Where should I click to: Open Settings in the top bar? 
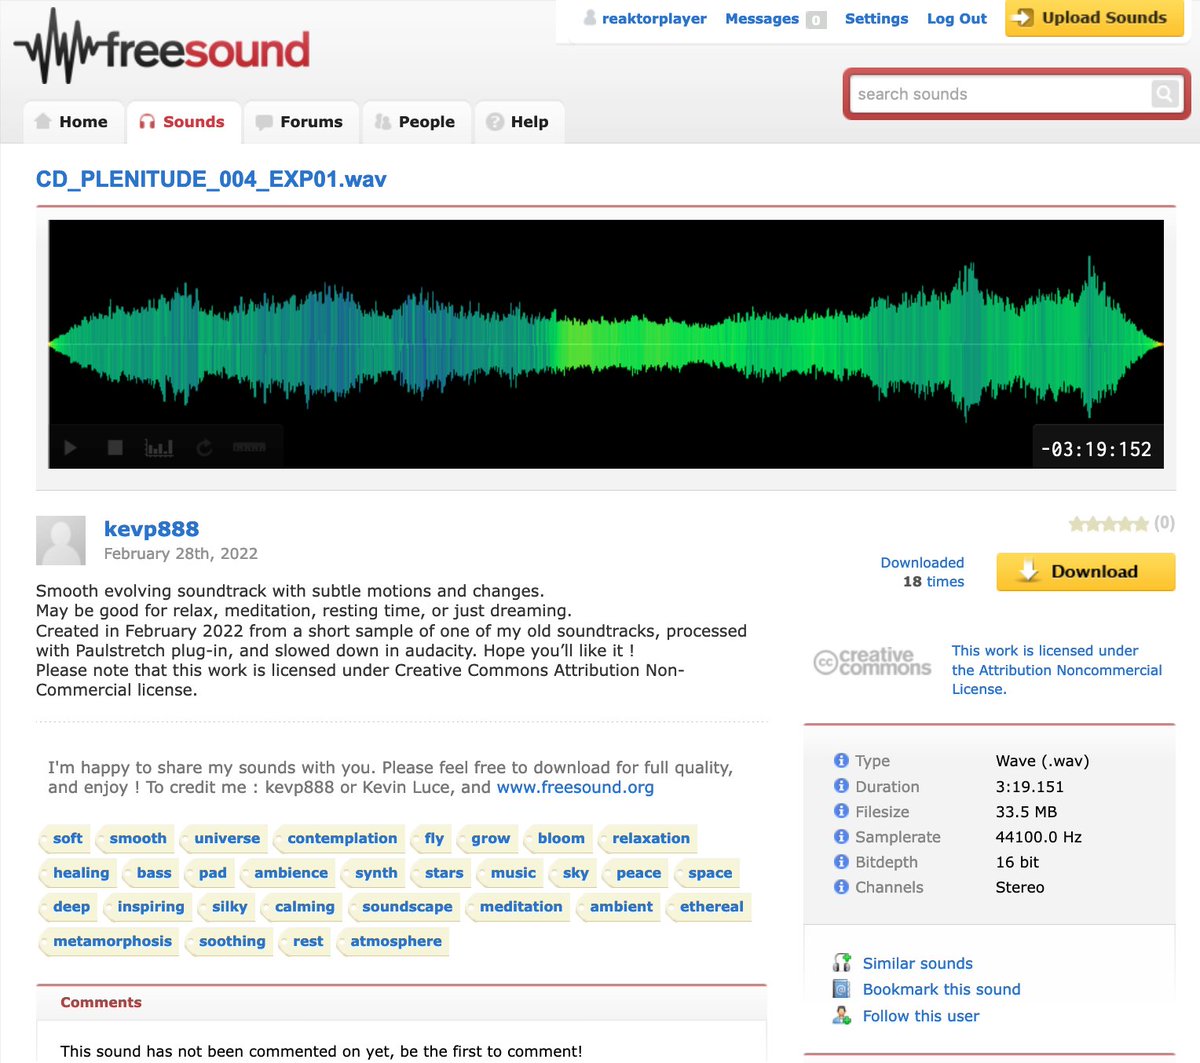876,19
